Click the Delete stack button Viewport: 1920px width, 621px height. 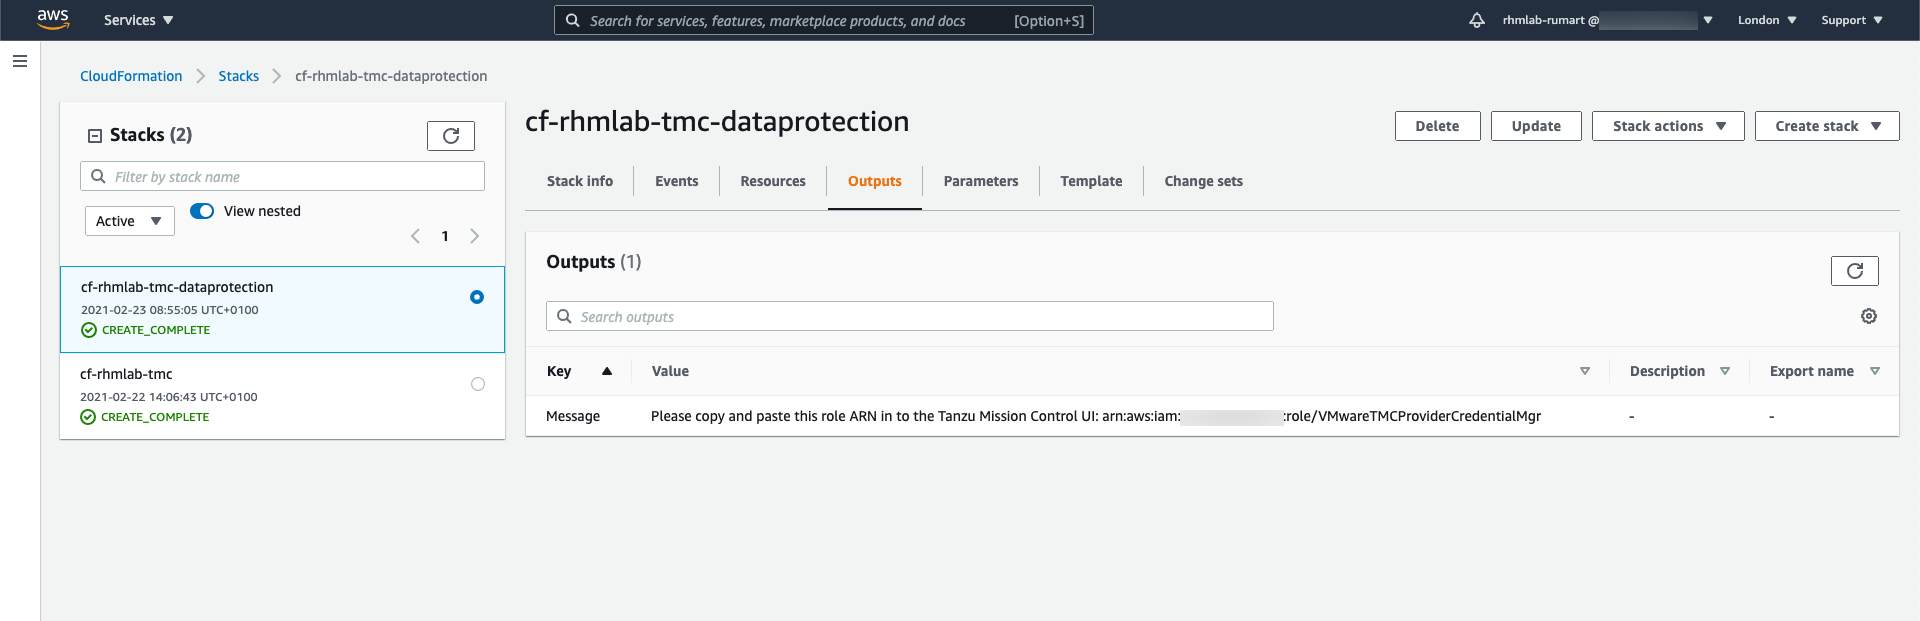(1437, 126)
